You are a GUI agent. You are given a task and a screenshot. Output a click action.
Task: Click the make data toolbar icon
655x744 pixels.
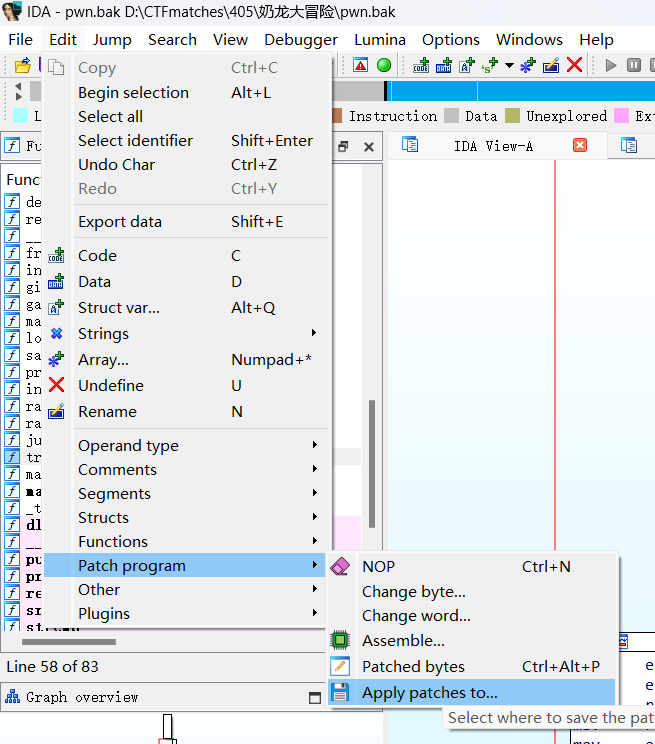tap(444, 65)
